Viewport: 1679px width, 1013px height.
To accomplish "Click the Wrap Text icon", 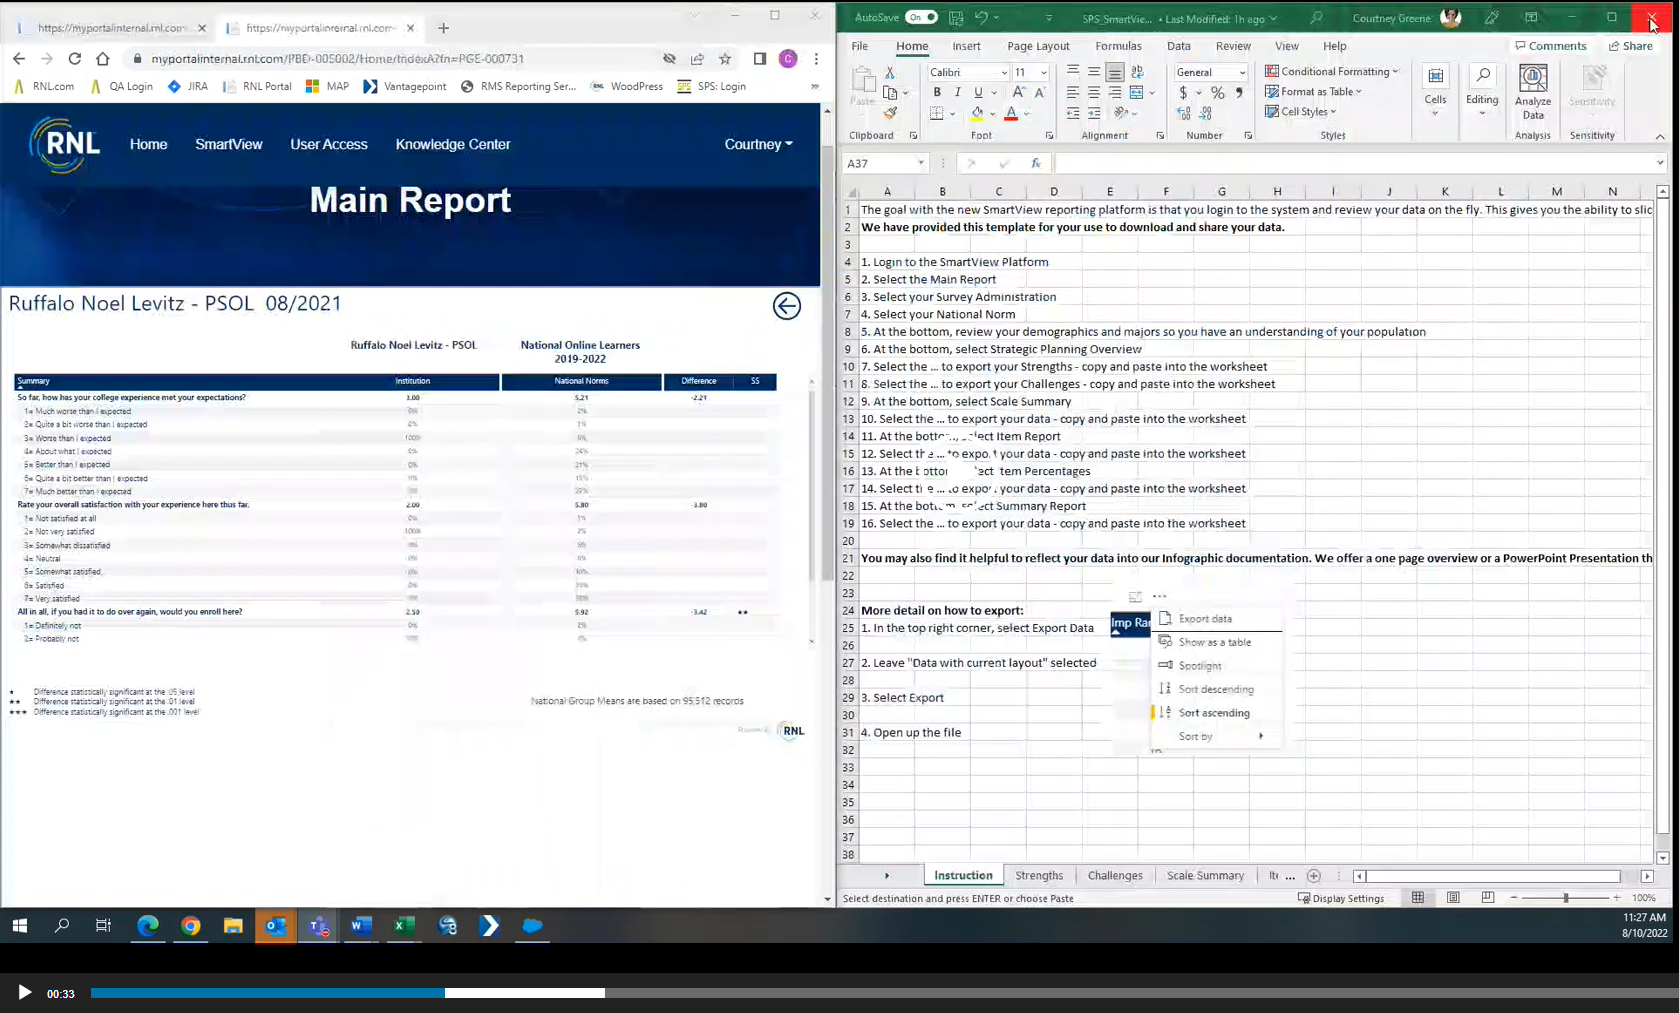I will click(1137, 71).
